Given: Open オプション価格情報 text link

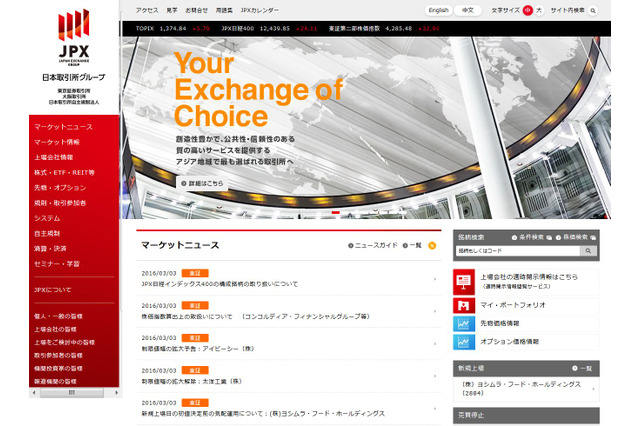Looking at the screenshot, I should click(509, 342).
